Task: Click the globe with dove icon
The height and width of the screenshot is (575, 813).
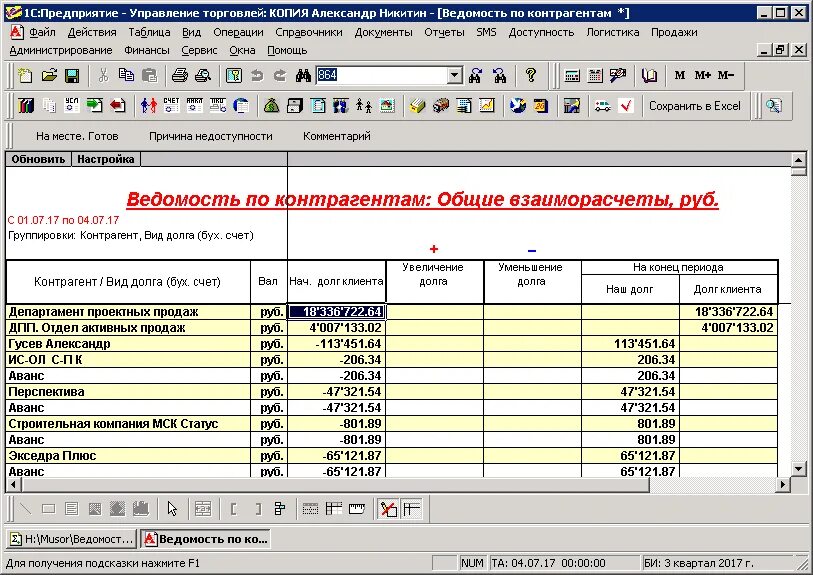Action: point(517,106)
